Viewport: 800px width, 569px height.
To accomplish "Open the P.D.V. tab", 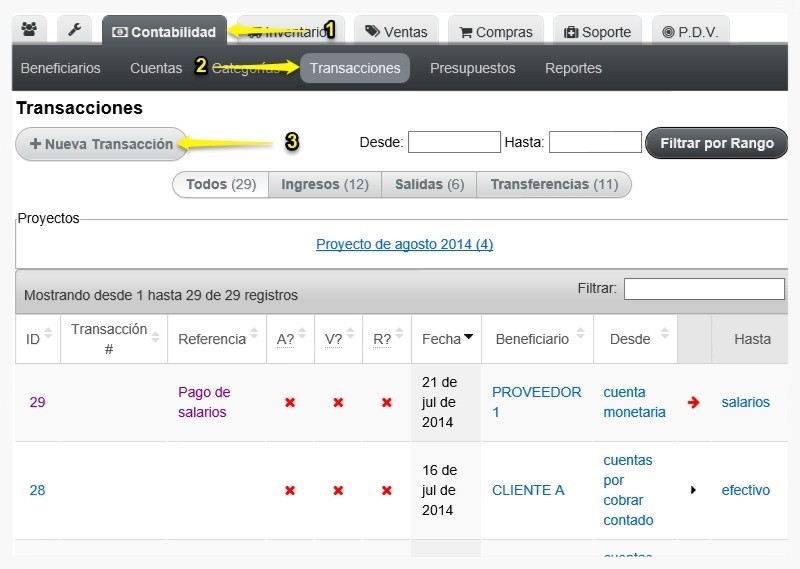I will point(690,32).
